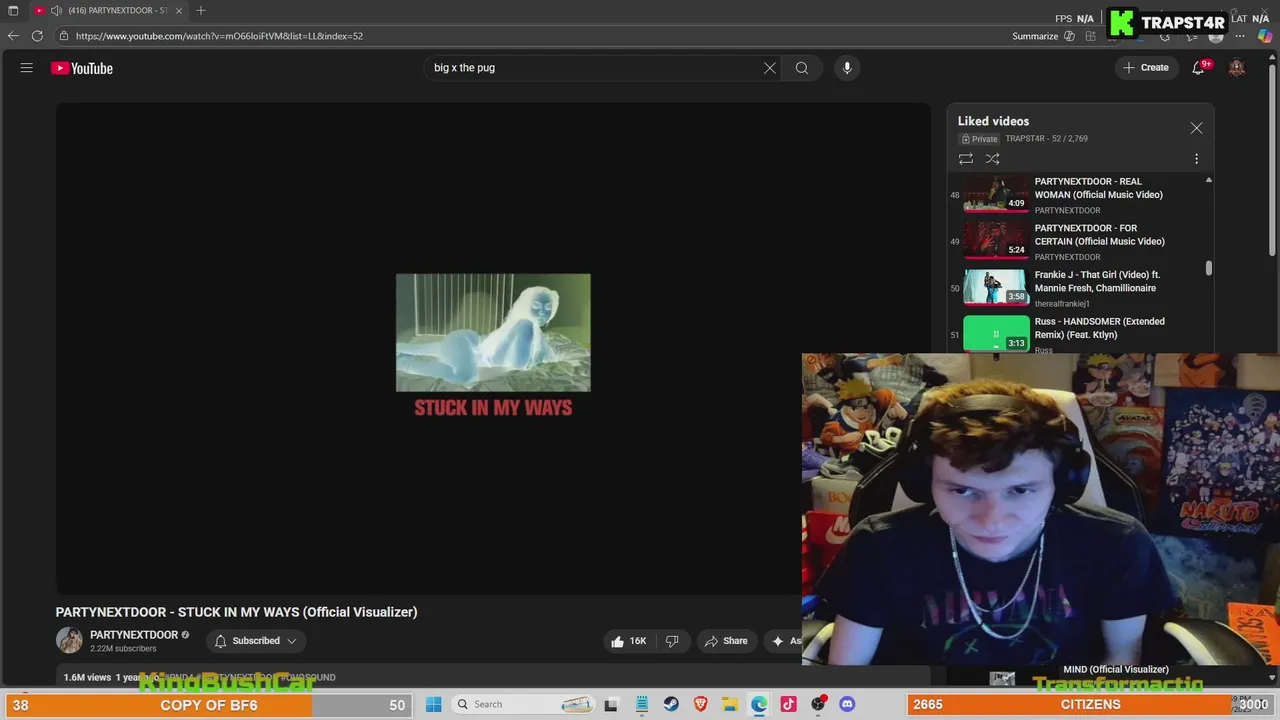
Task: Start voice search with the microphone
Action: pos(847,68)
